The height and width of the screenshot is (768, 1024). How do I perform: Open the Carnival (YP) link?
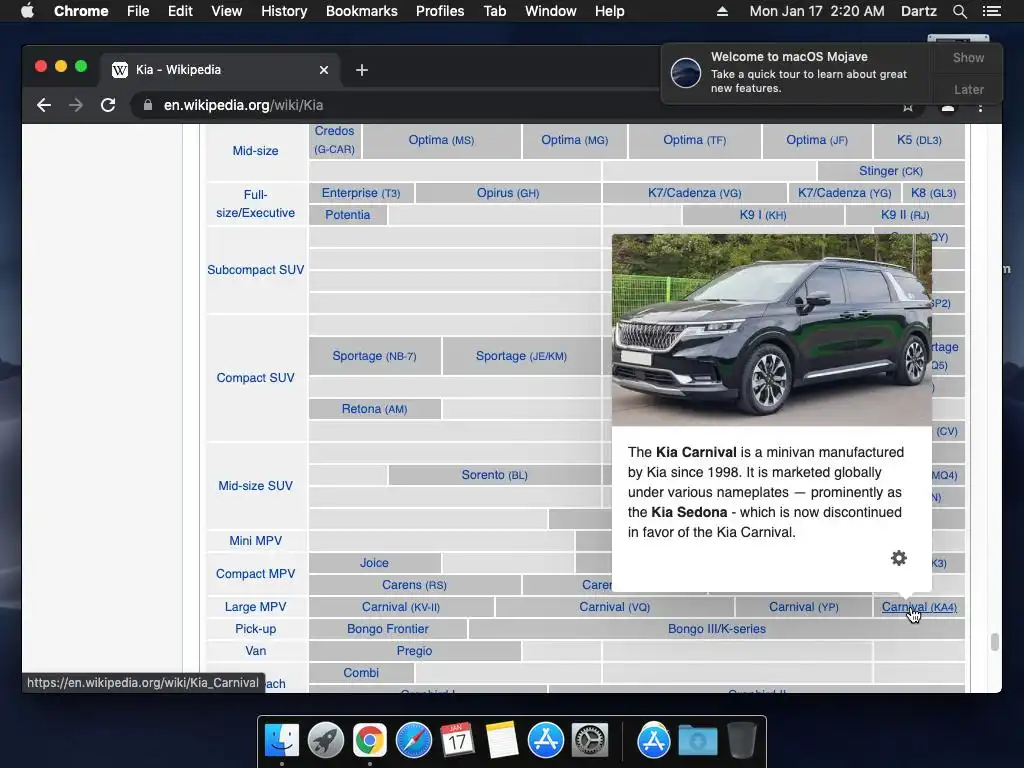pyautogui.click(x=804, y=607)
